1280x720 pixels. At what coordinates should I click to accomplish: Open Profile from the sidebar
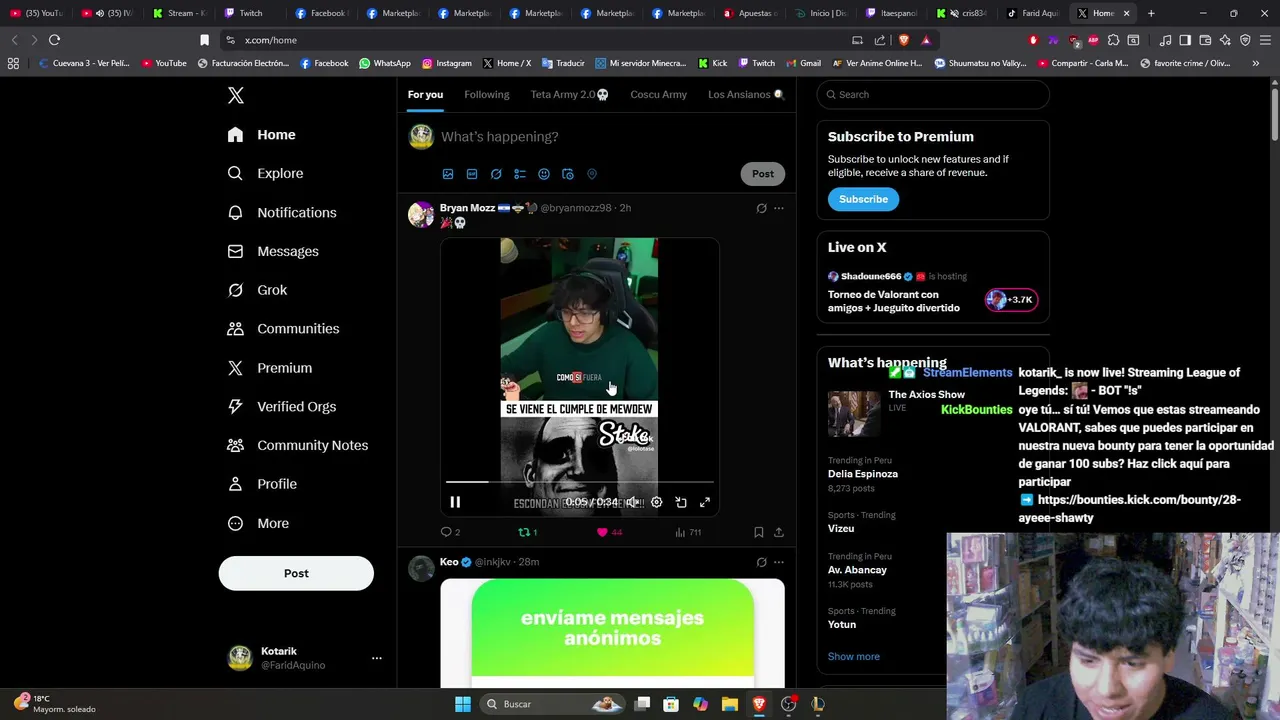pyautogui.click(x=262, y=484)
